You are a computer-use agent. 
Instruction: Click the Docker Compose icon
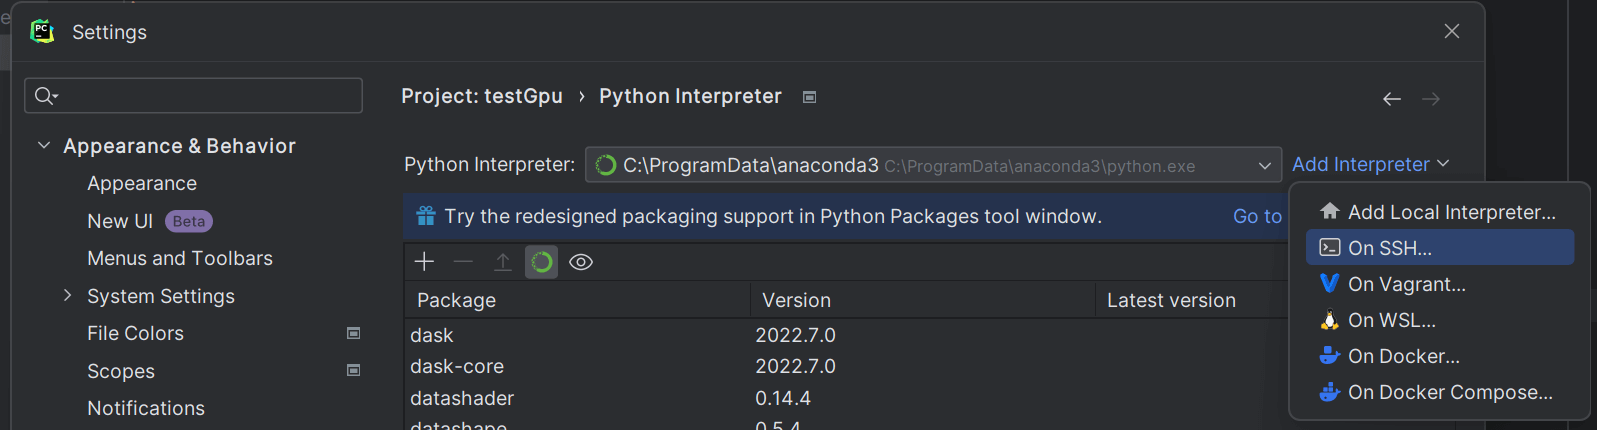(1329, 391)
